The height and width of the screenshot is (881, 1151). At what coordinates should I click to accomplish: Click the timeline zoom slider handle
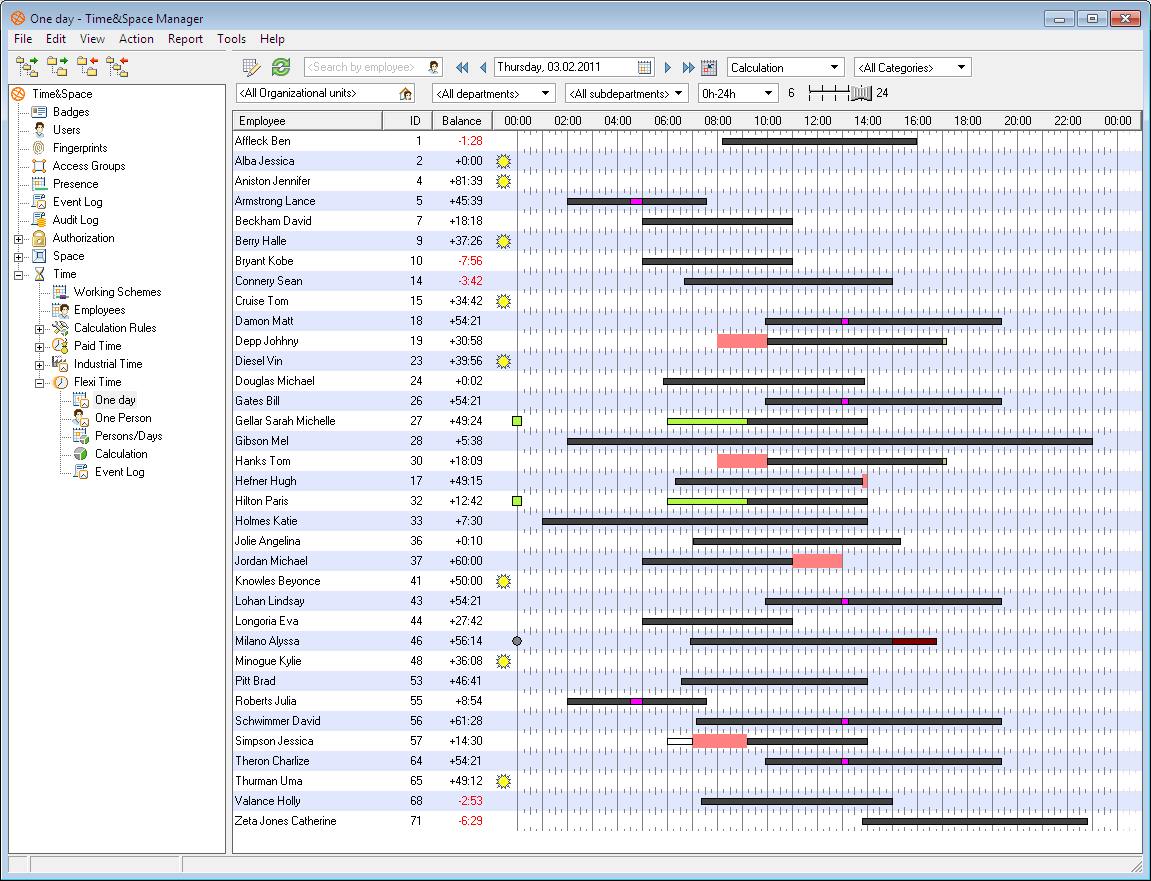[x=860, y=93]
